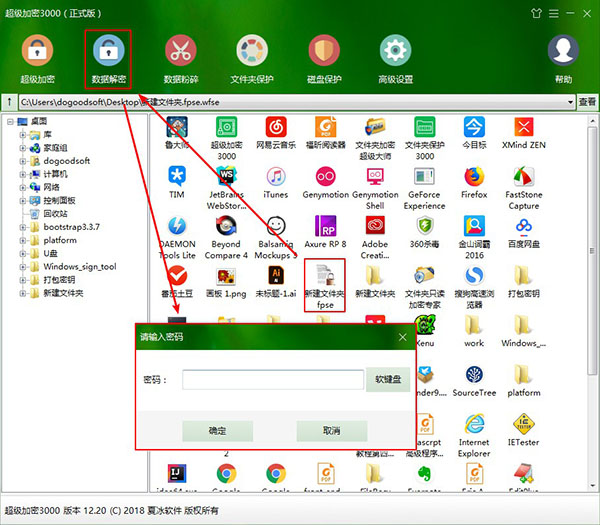
Task: Click the 取消 button
Action: coord(331,431)
